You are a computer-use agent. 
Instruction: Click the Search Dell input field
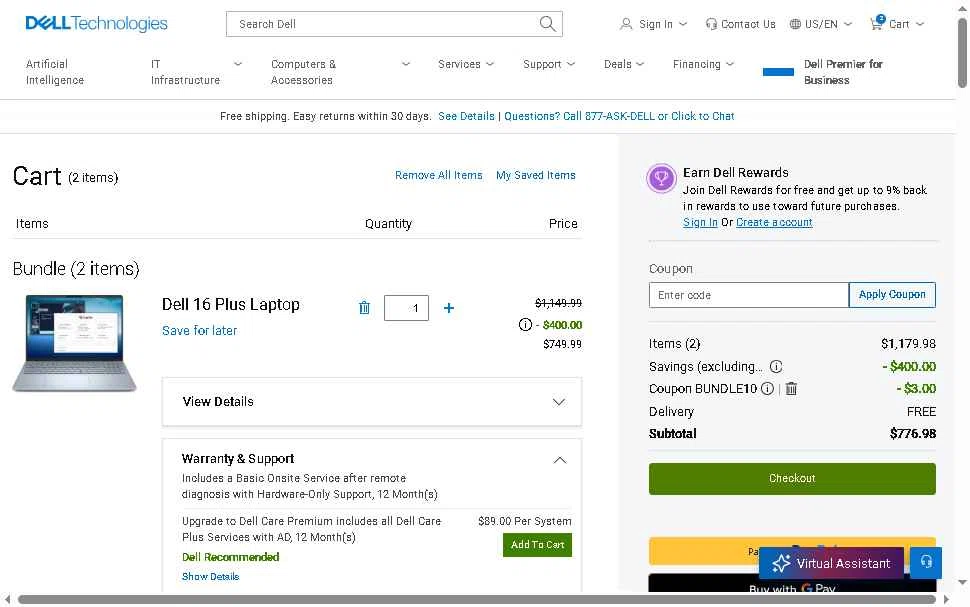pyautogui.click(x=384, y=24)
